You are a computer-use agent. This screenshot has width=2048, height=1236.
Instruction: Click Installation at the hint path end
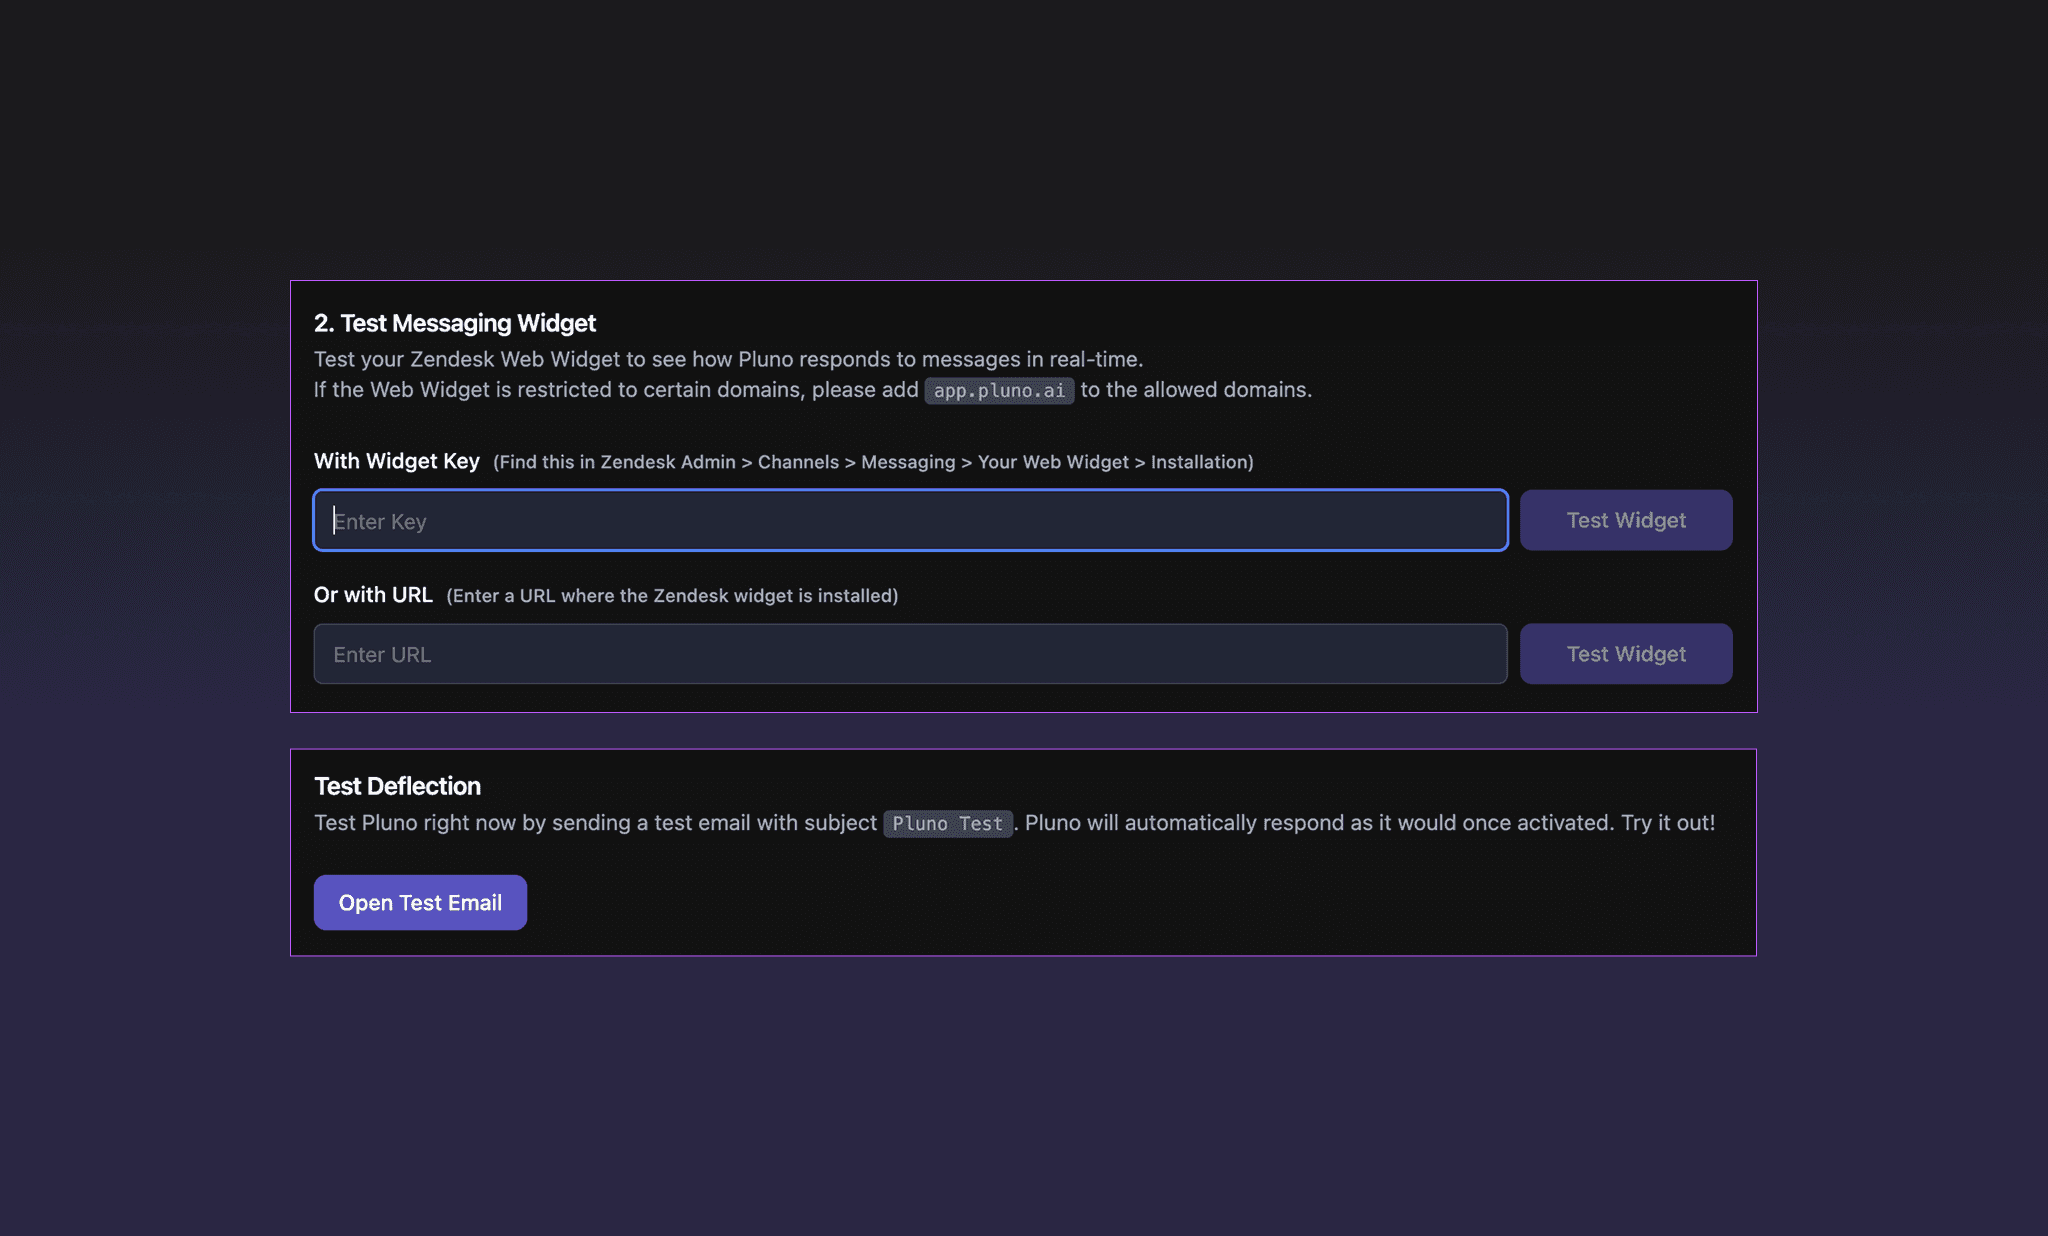[x=1199, y=462]
